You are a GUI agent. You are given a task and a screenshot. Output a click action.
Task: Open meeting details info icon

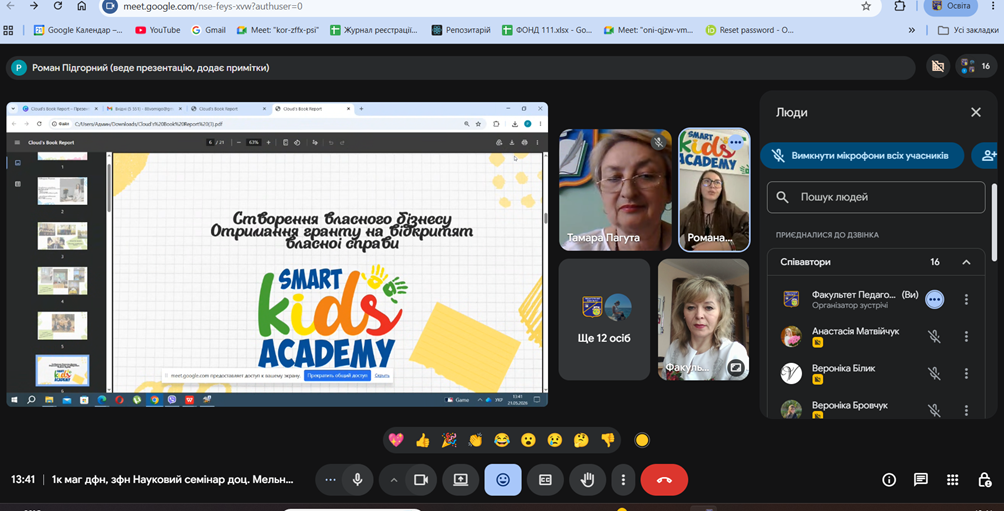pos(889,480)
